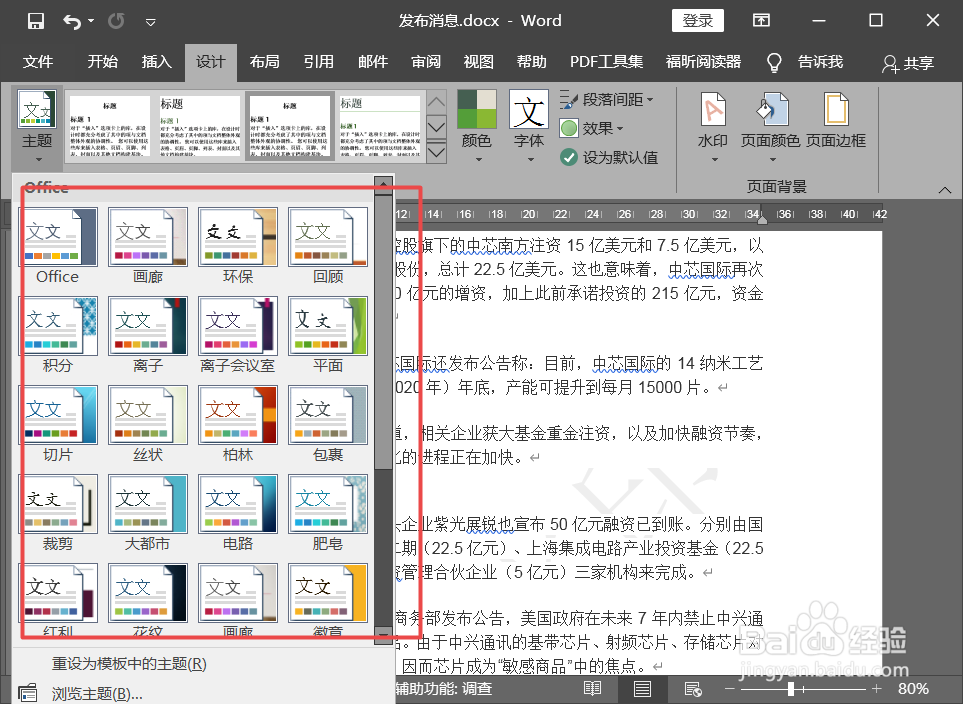Image resolution: width=963 pixels, height=704 pixels.
Task: Click the 页面边框 page borders icon
Action: tap(836, 120)
